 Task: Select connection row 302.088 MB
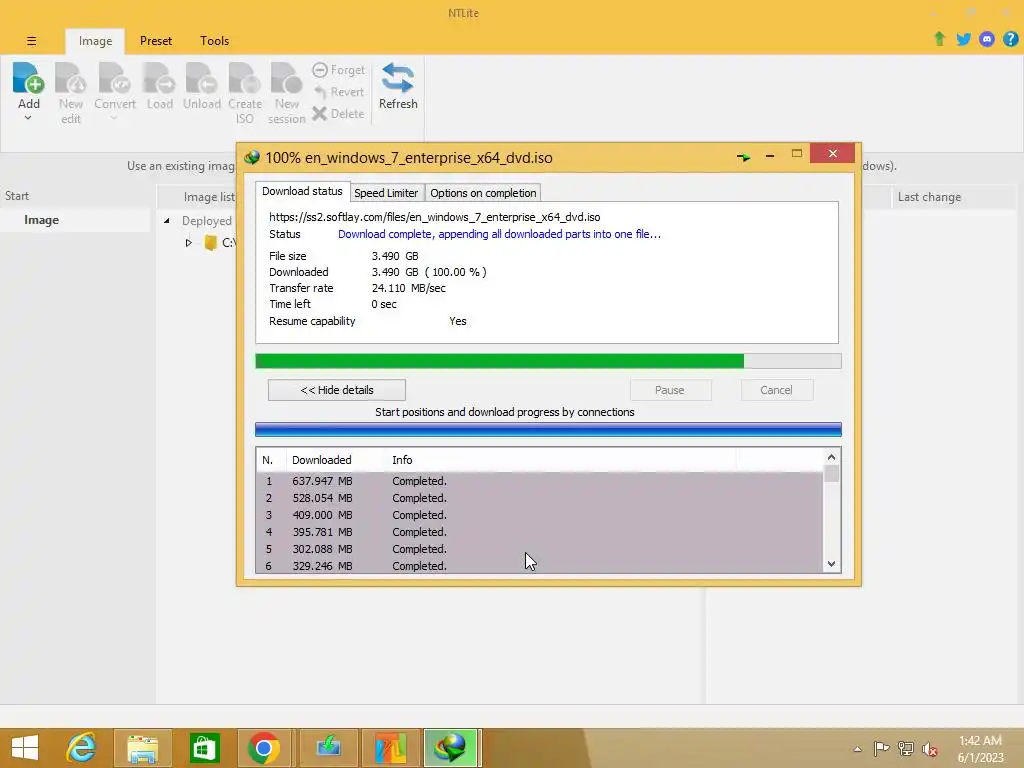[539, 549]
